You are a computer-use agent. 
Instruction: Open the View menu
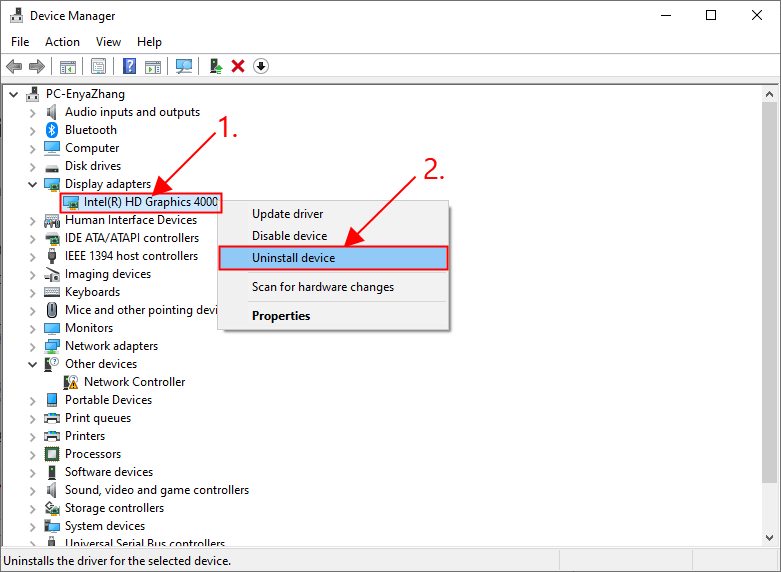click(108, 42)
